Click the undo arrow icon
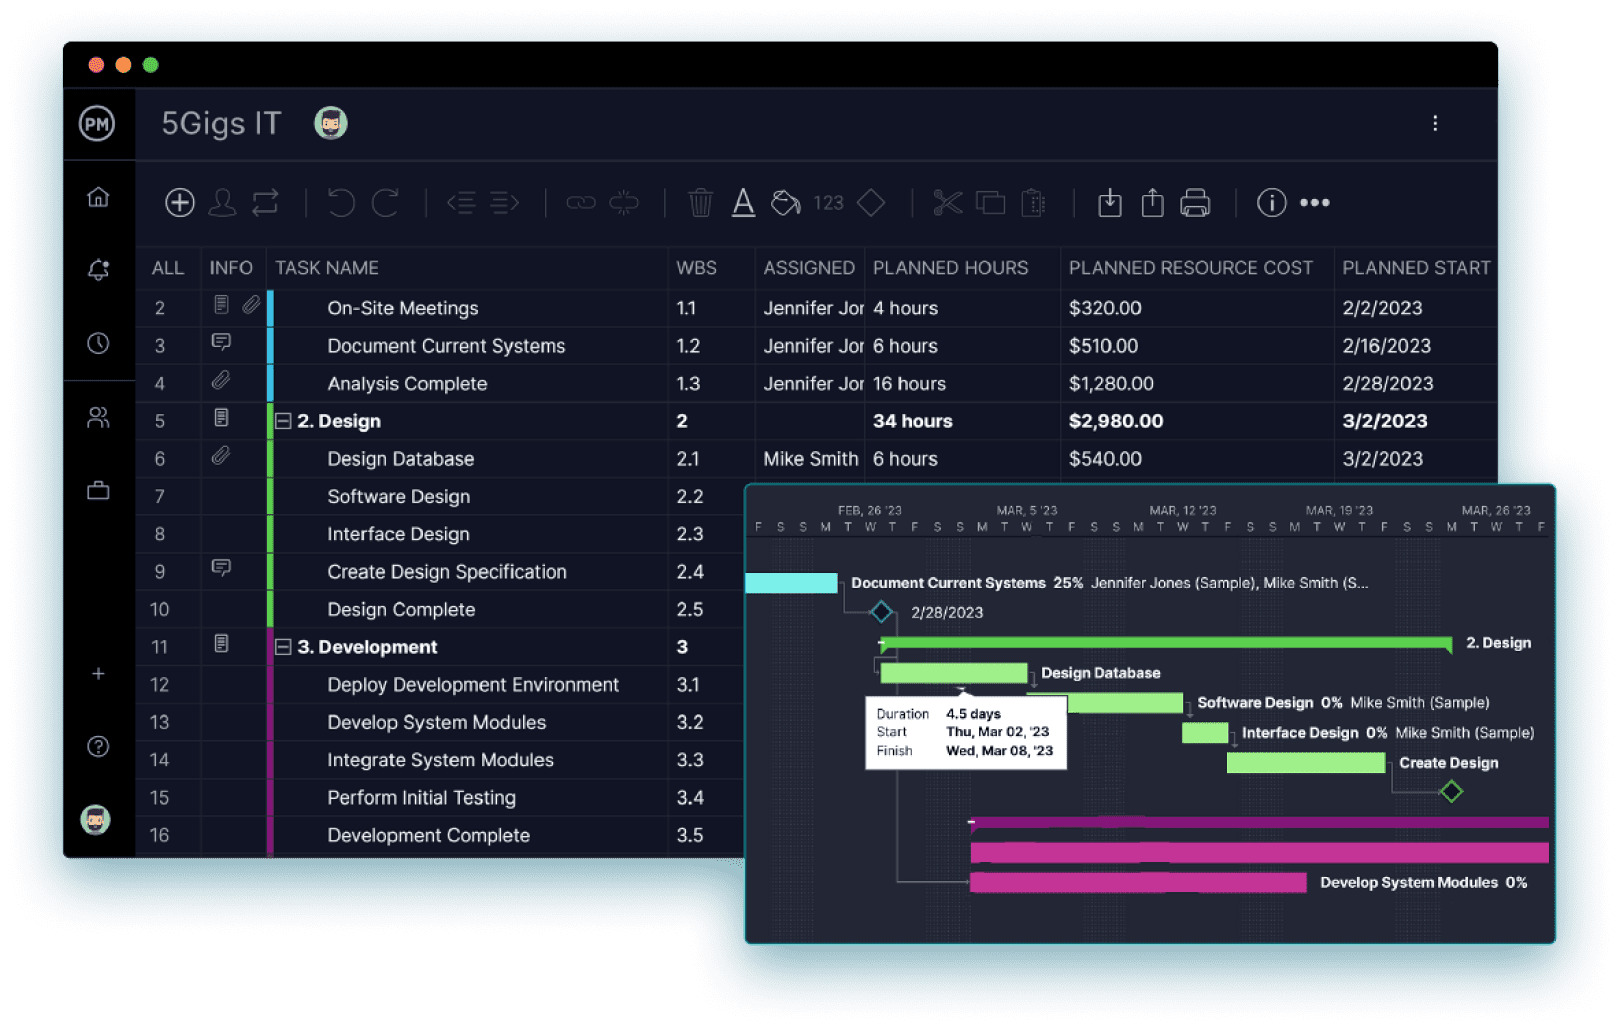The image size is (1617, 1025). 341,203
